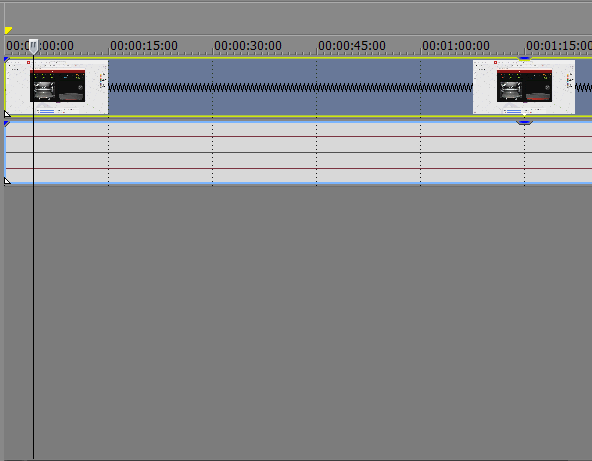Viewport: 592px width, 461px height.
Task: Move cursor to 00:00:45:00 on the ruler
Action: point(352,46)
